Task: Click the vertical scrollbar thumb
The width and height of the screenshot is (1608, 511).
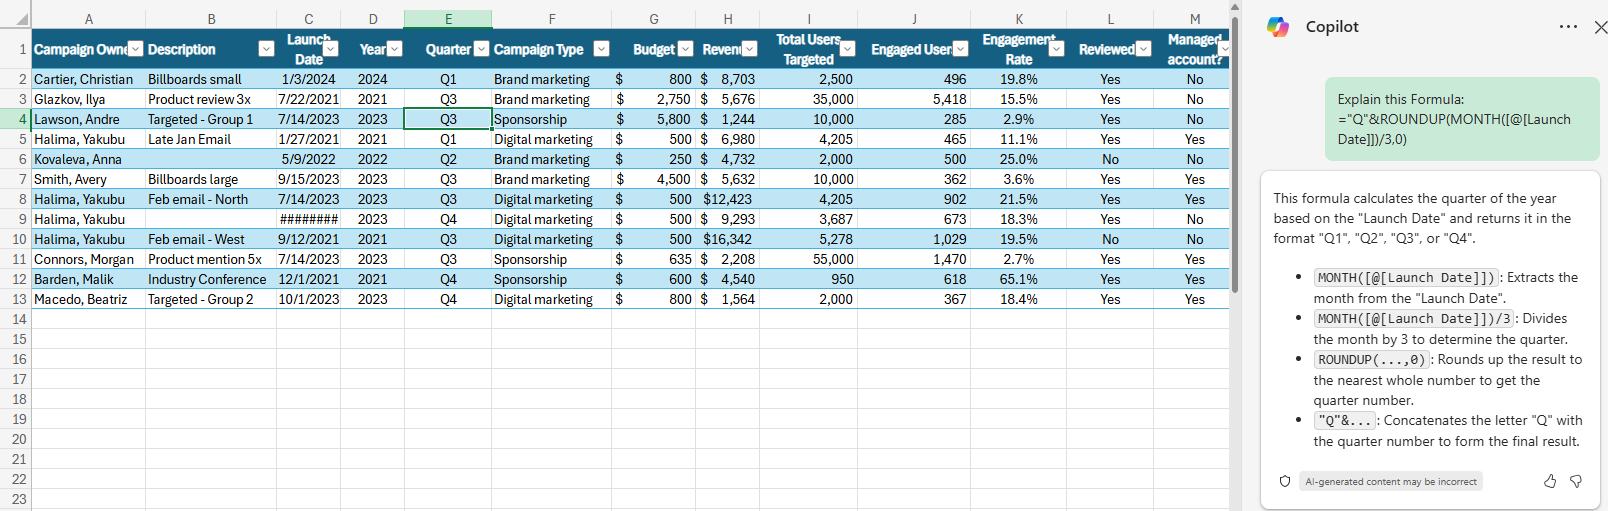Action: coord(1235,155)
